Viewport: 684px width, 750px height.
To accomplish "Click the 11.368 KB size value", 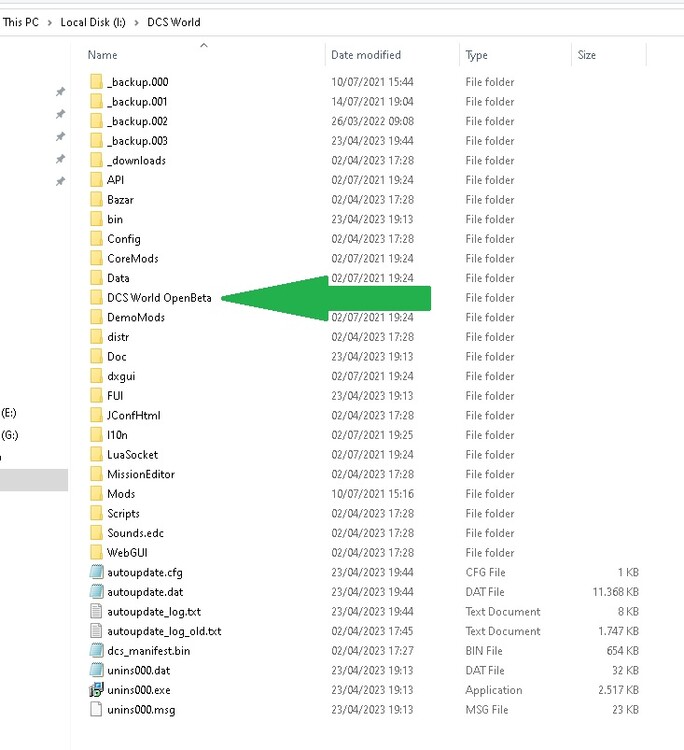I will (x=616, y=592).
